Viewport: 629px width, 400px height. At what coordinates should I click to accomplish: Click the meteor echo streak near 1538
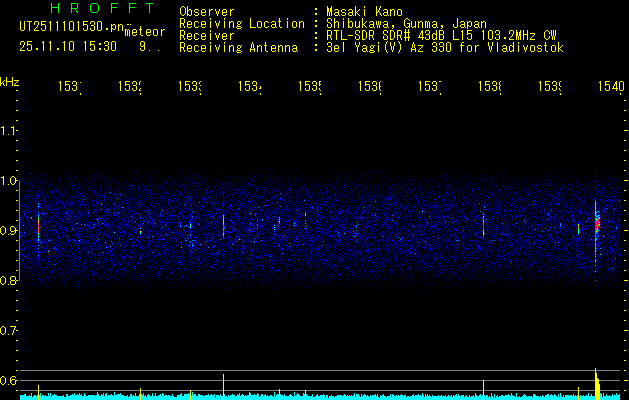pos(483,227)
